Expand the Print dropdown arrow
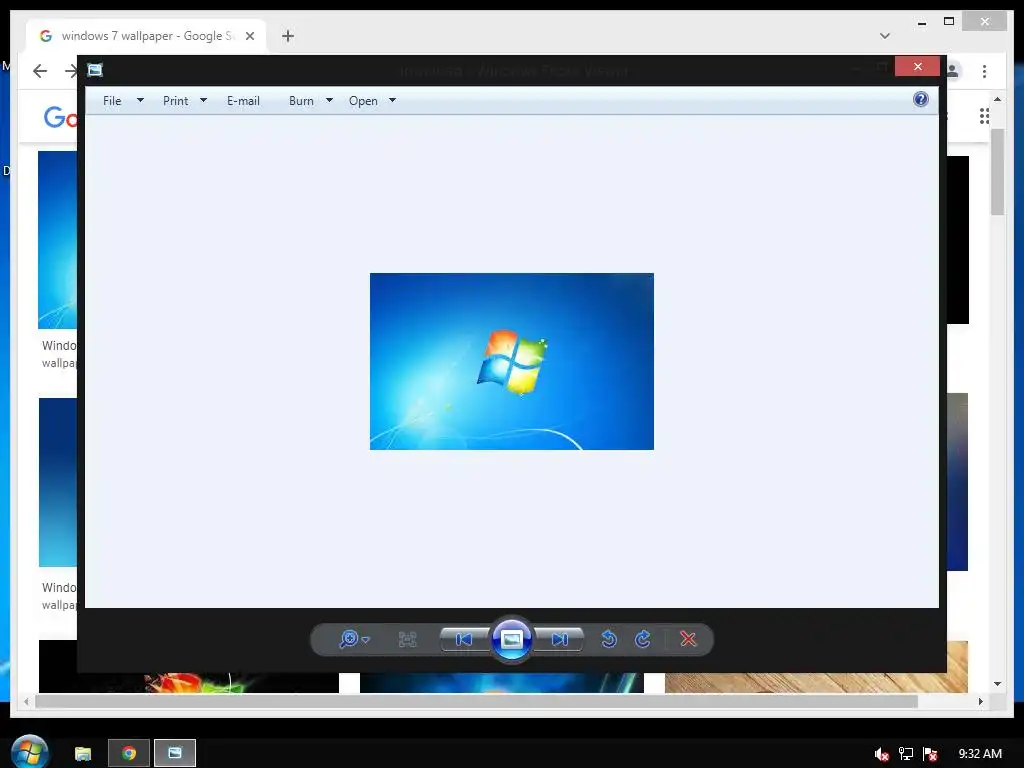Screen dimensions: 1024x768 203,101
